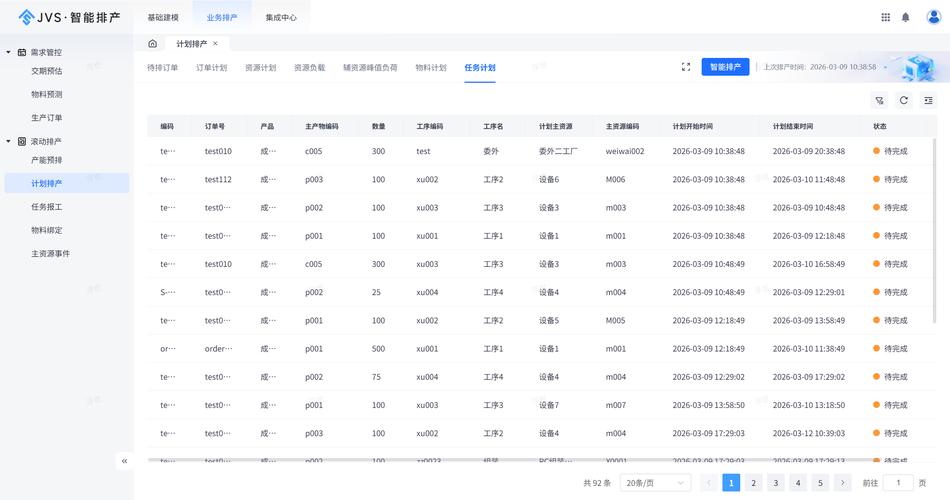Viewport: 950px width, 500px height.
Task: Click resource code weiwai002 cell
Action: 625,152
